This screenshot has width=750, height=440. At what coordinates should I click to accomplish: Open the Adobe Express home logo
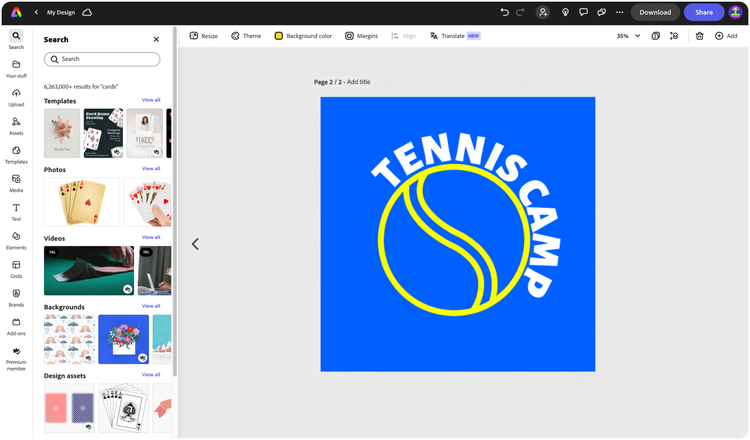pos(16,12)
